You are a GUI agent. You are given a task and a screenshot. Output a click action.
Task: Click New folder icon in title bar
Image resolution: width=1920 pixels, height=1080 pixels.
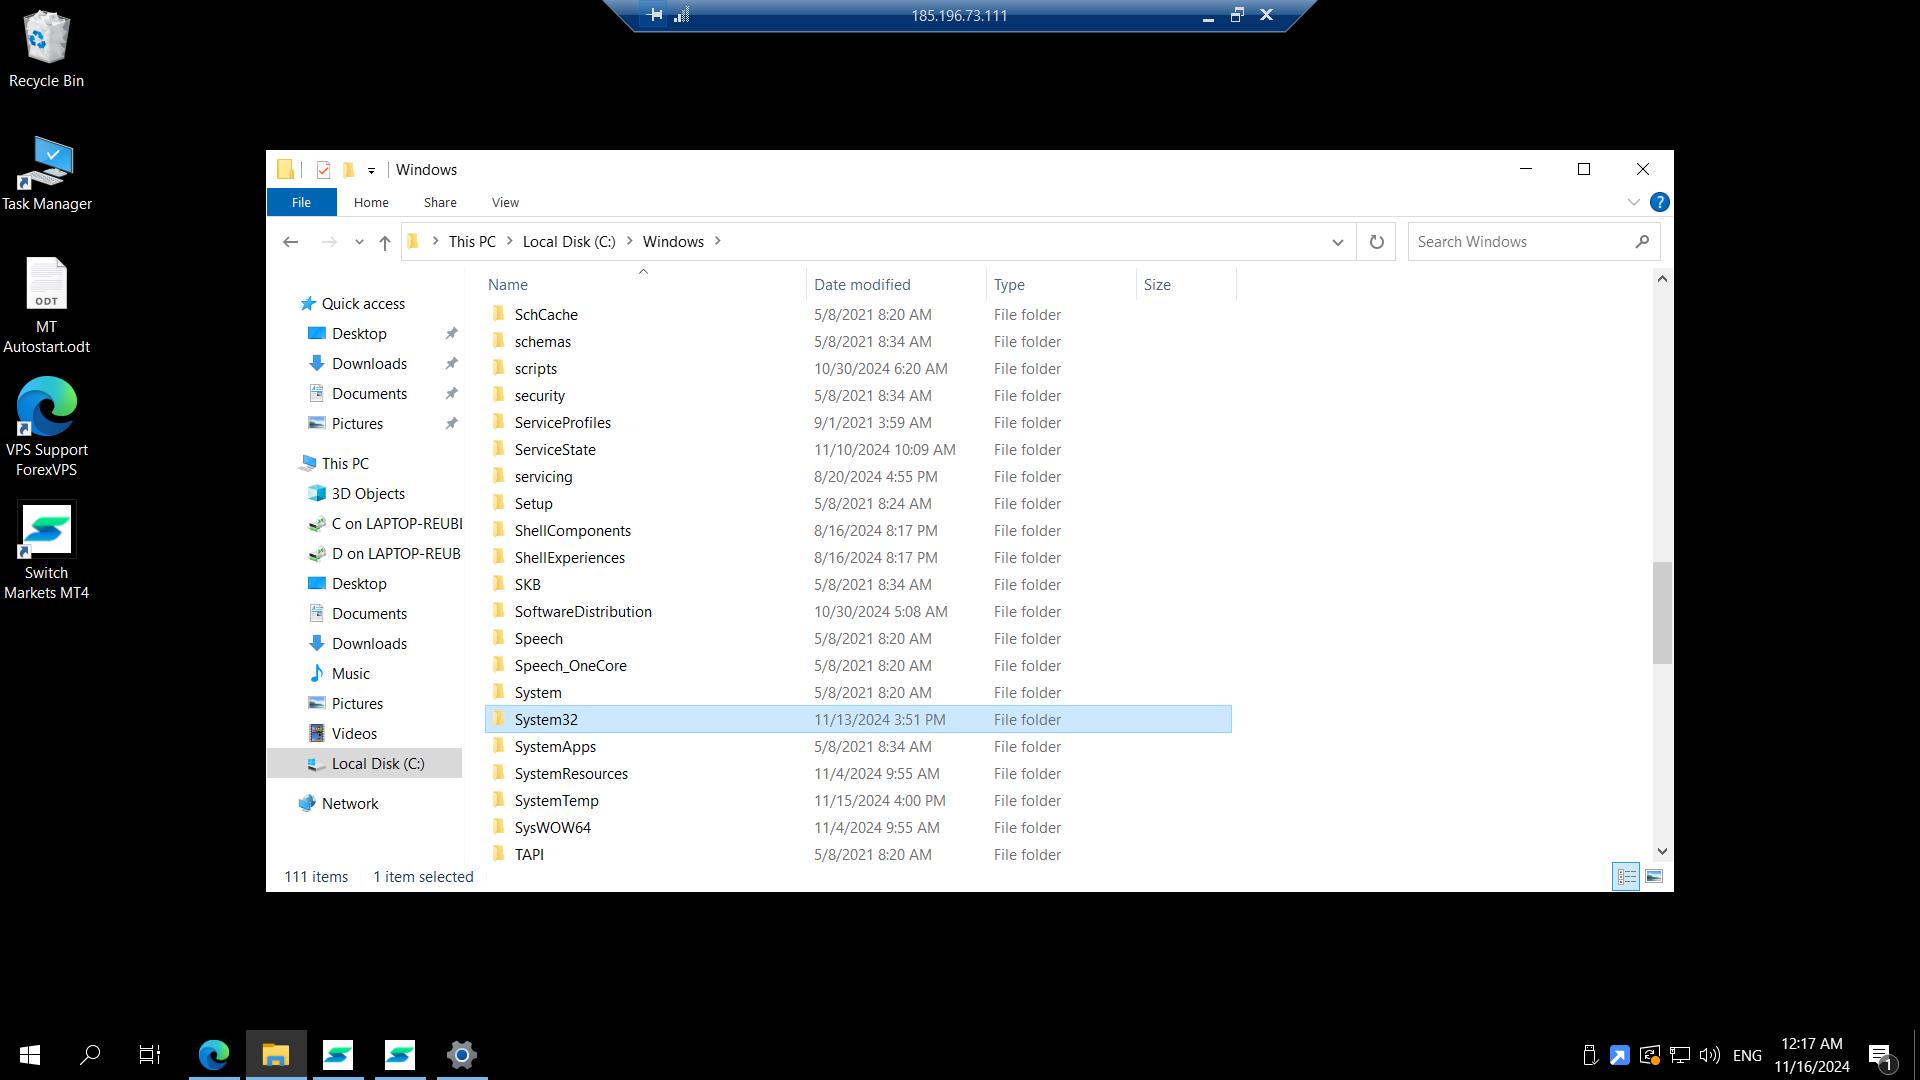348,170
